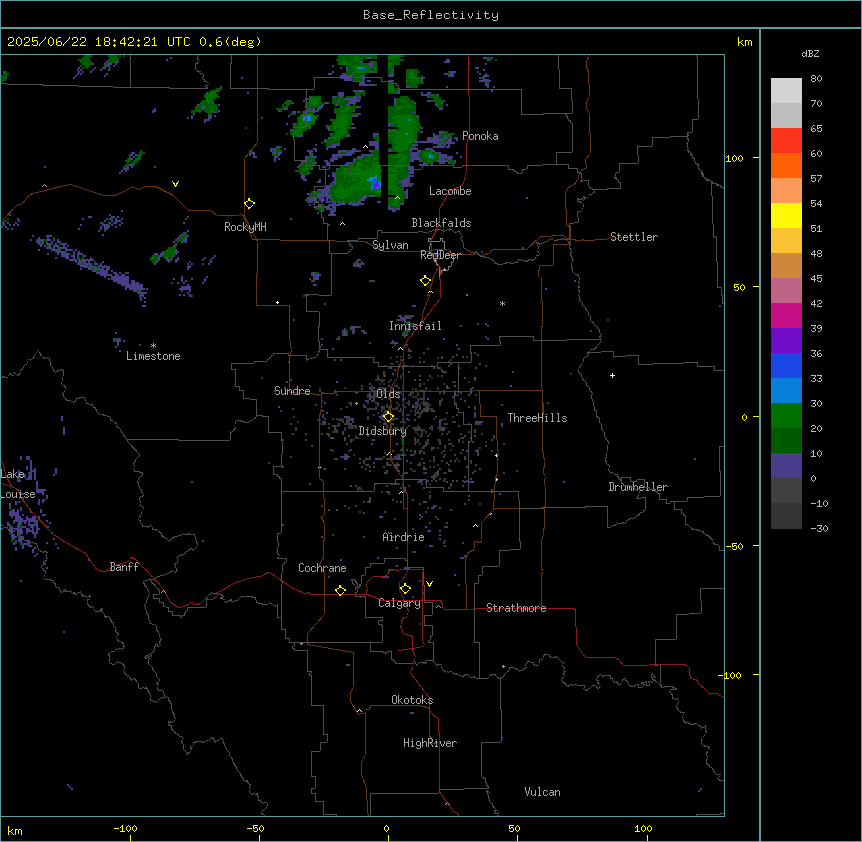Screen dimensions: 862x842
Task: Click the Blackfalds town label
Action: [441, 223]
